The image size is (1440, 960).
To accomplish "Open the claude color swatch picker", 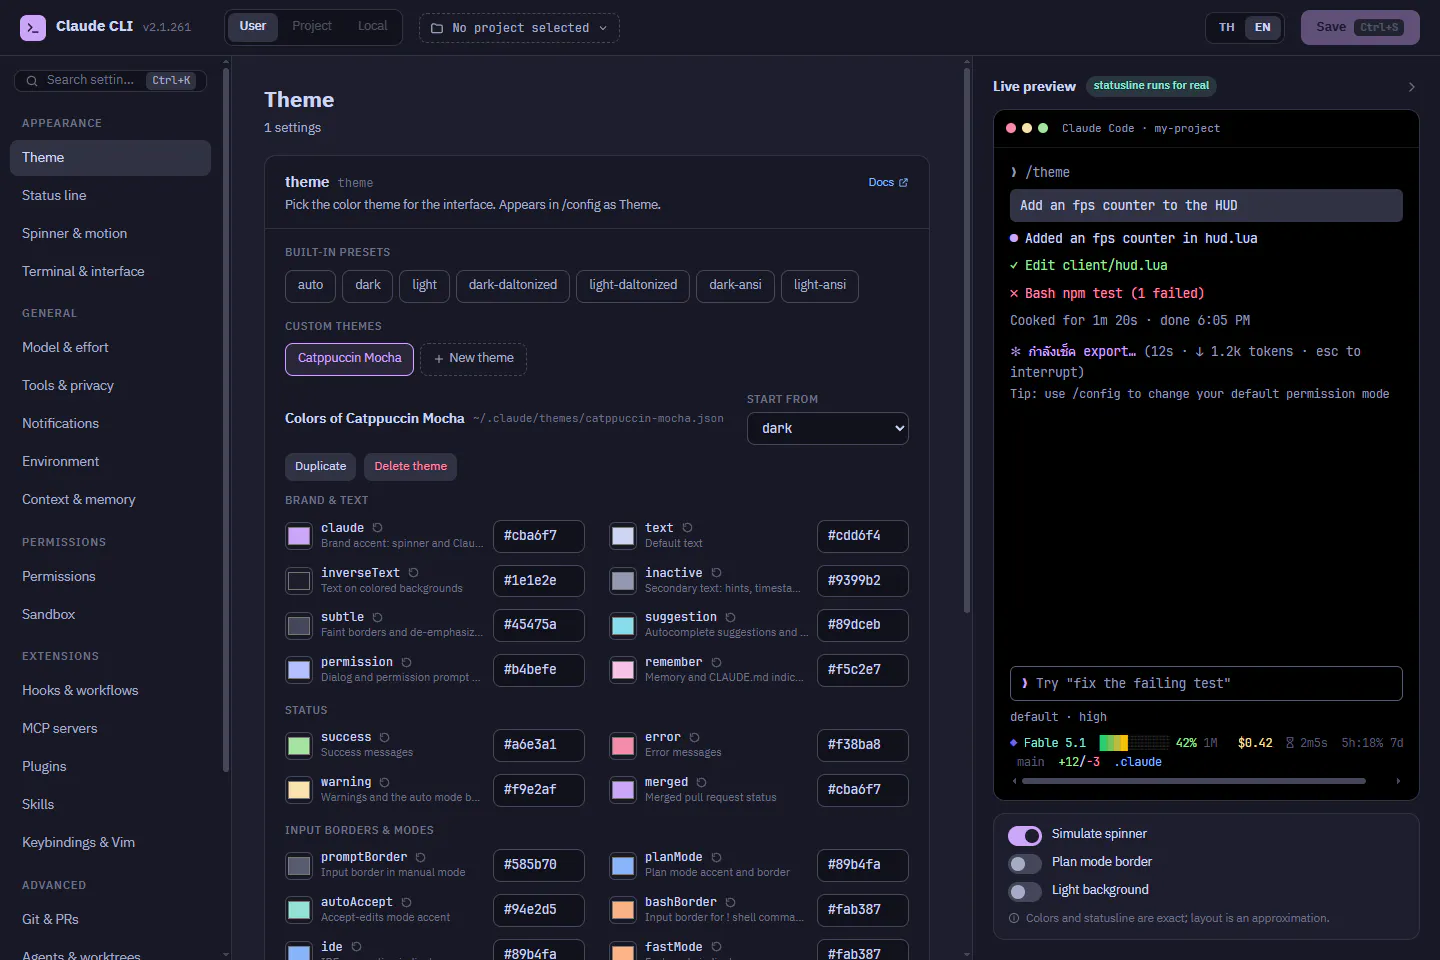I will coord(299,536).
